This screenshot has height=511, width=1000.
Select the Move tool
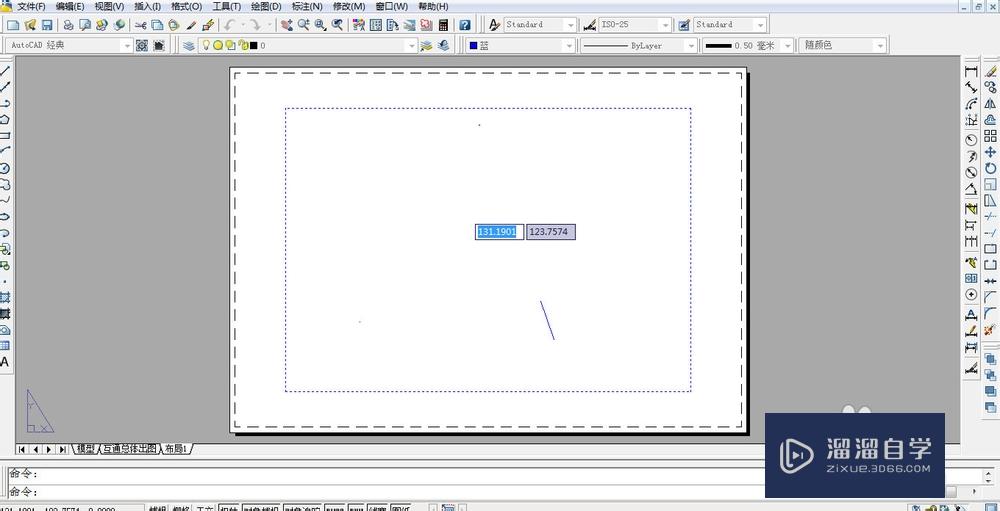[990, 152]
